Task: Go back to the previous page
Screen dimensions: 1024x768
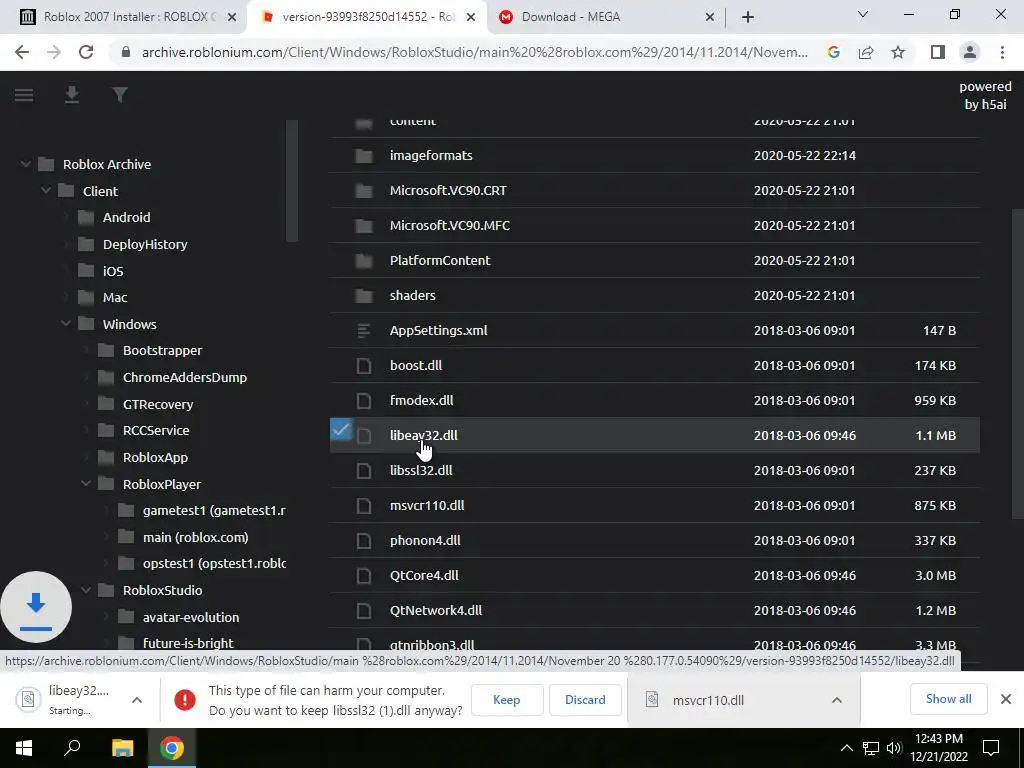Action: click(22, 52)
